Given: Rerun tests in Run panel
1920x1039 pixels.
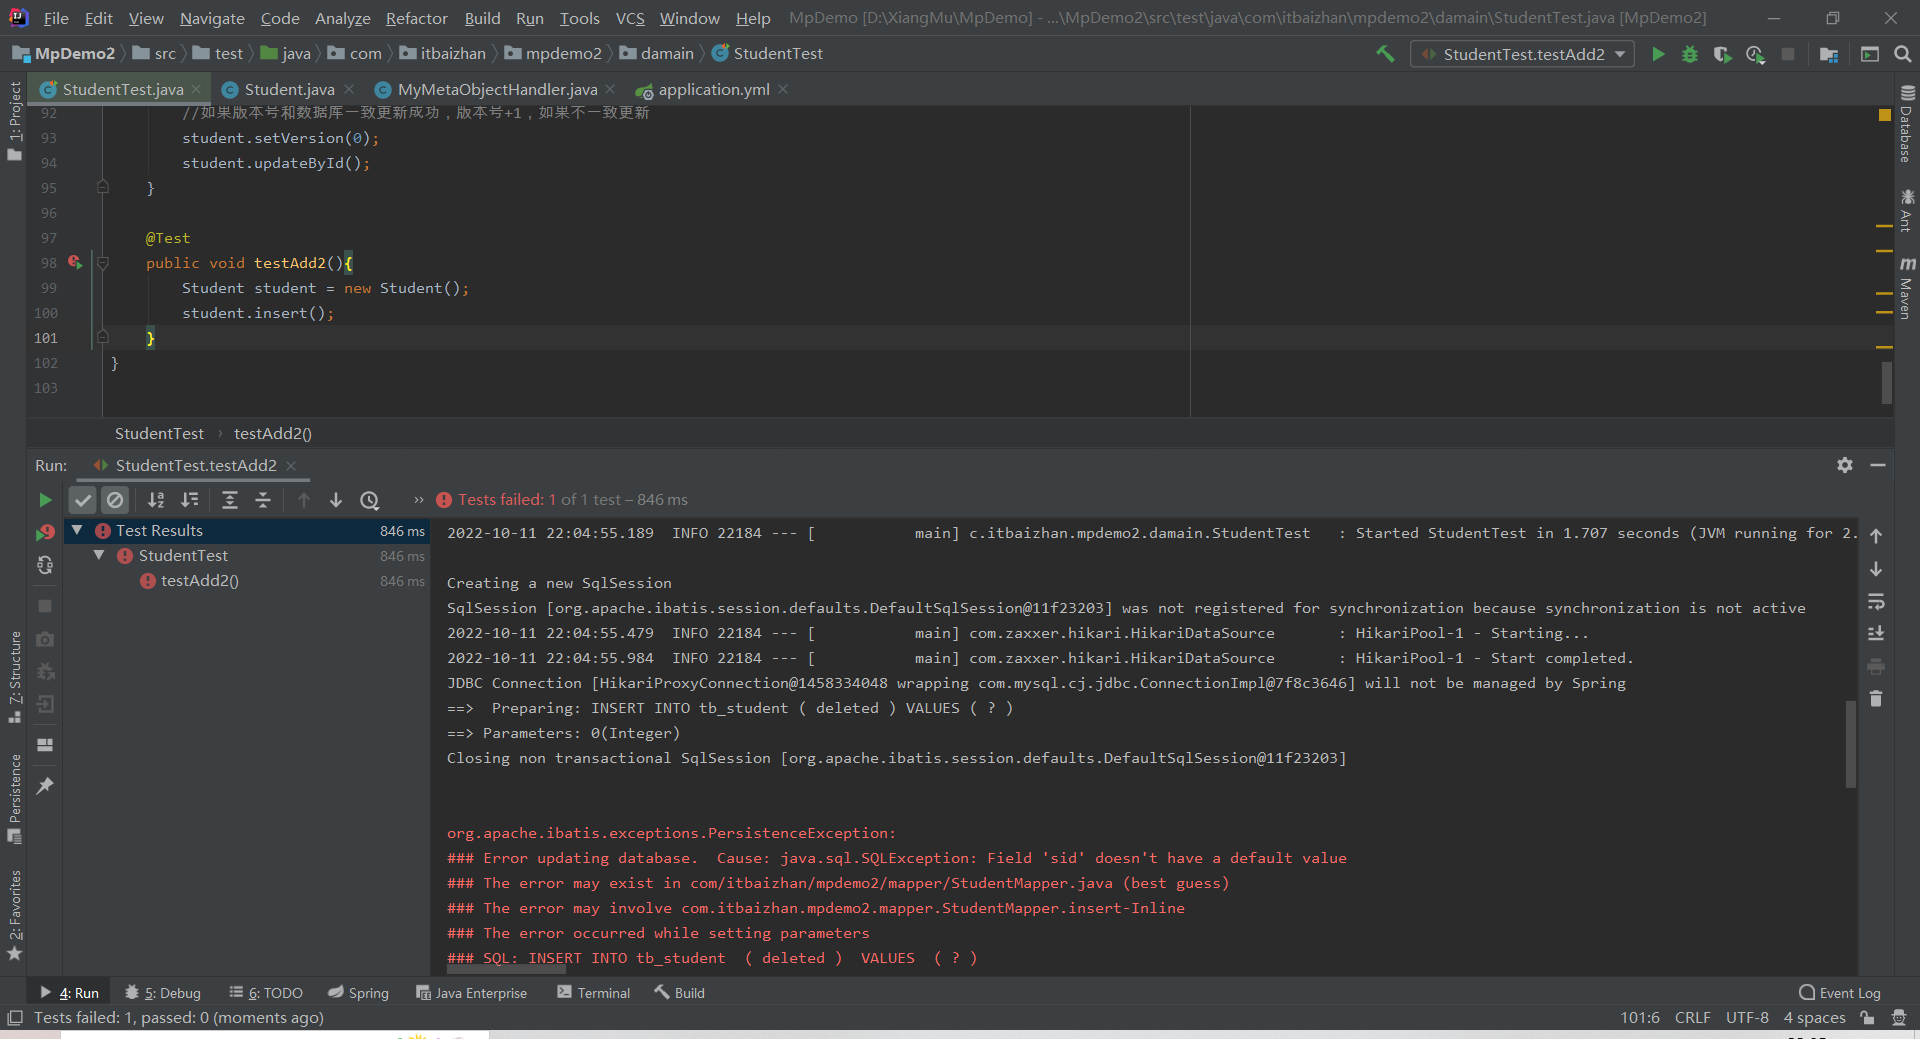Looking at the screenshot, I should [x=45, y=500].
